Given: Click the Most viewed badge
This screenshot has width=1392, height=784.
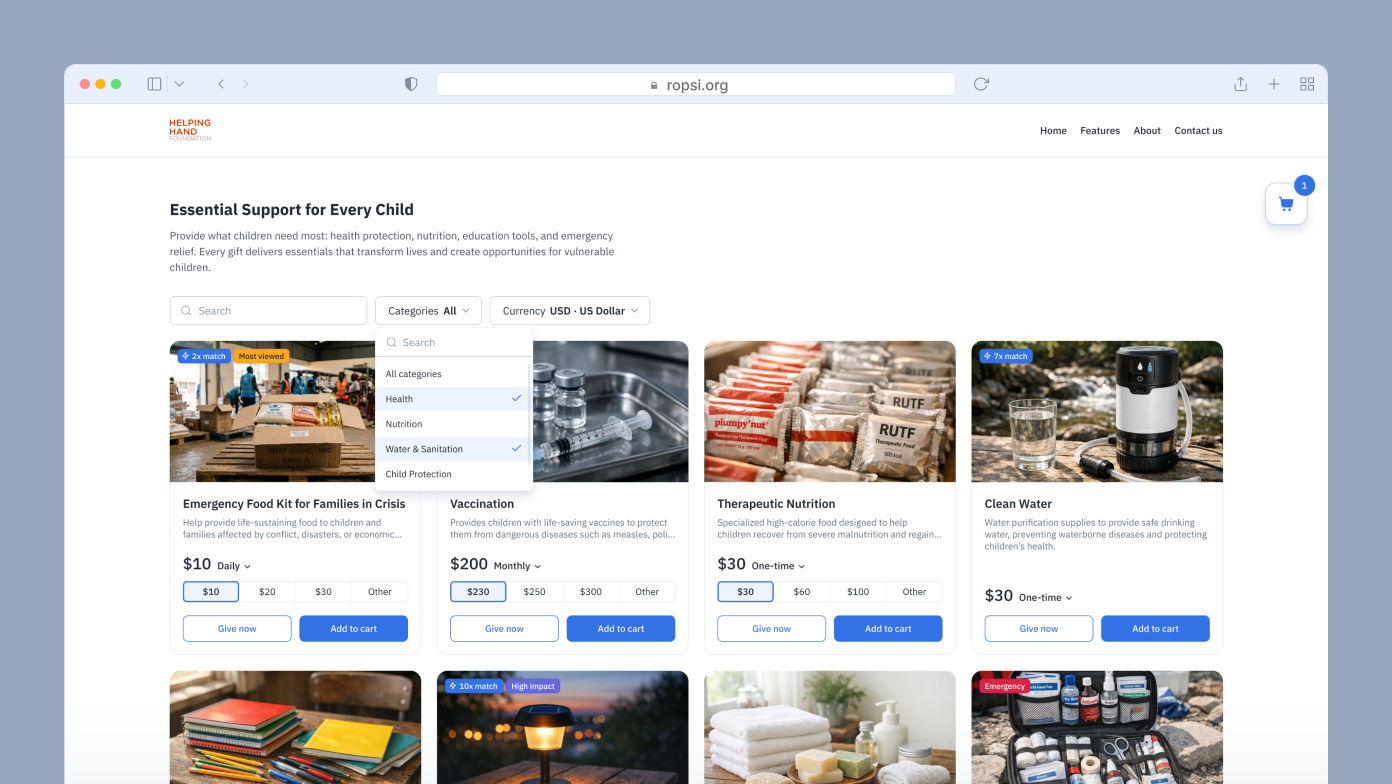Looking at the screenshot, I should point(261,356).
